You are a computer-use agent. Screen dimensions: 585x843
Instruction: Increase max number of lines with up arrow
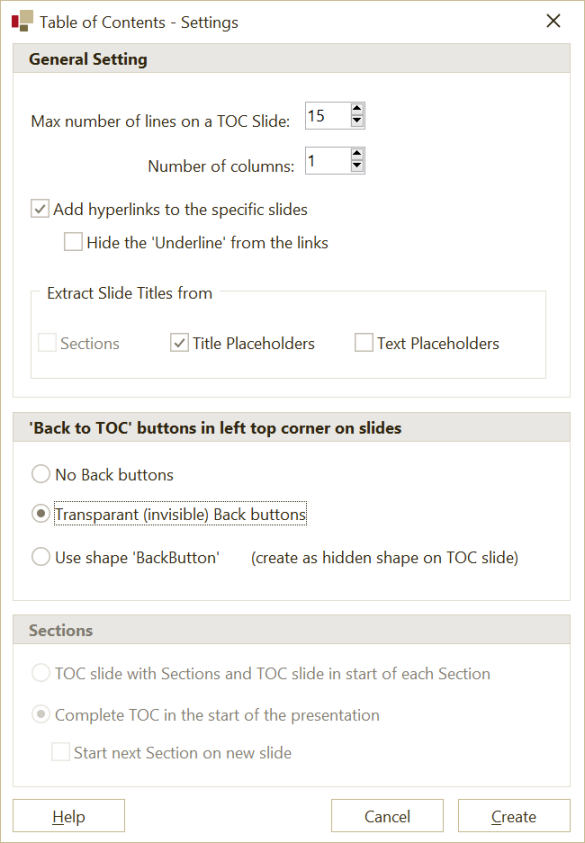click(x=355, y=109)
